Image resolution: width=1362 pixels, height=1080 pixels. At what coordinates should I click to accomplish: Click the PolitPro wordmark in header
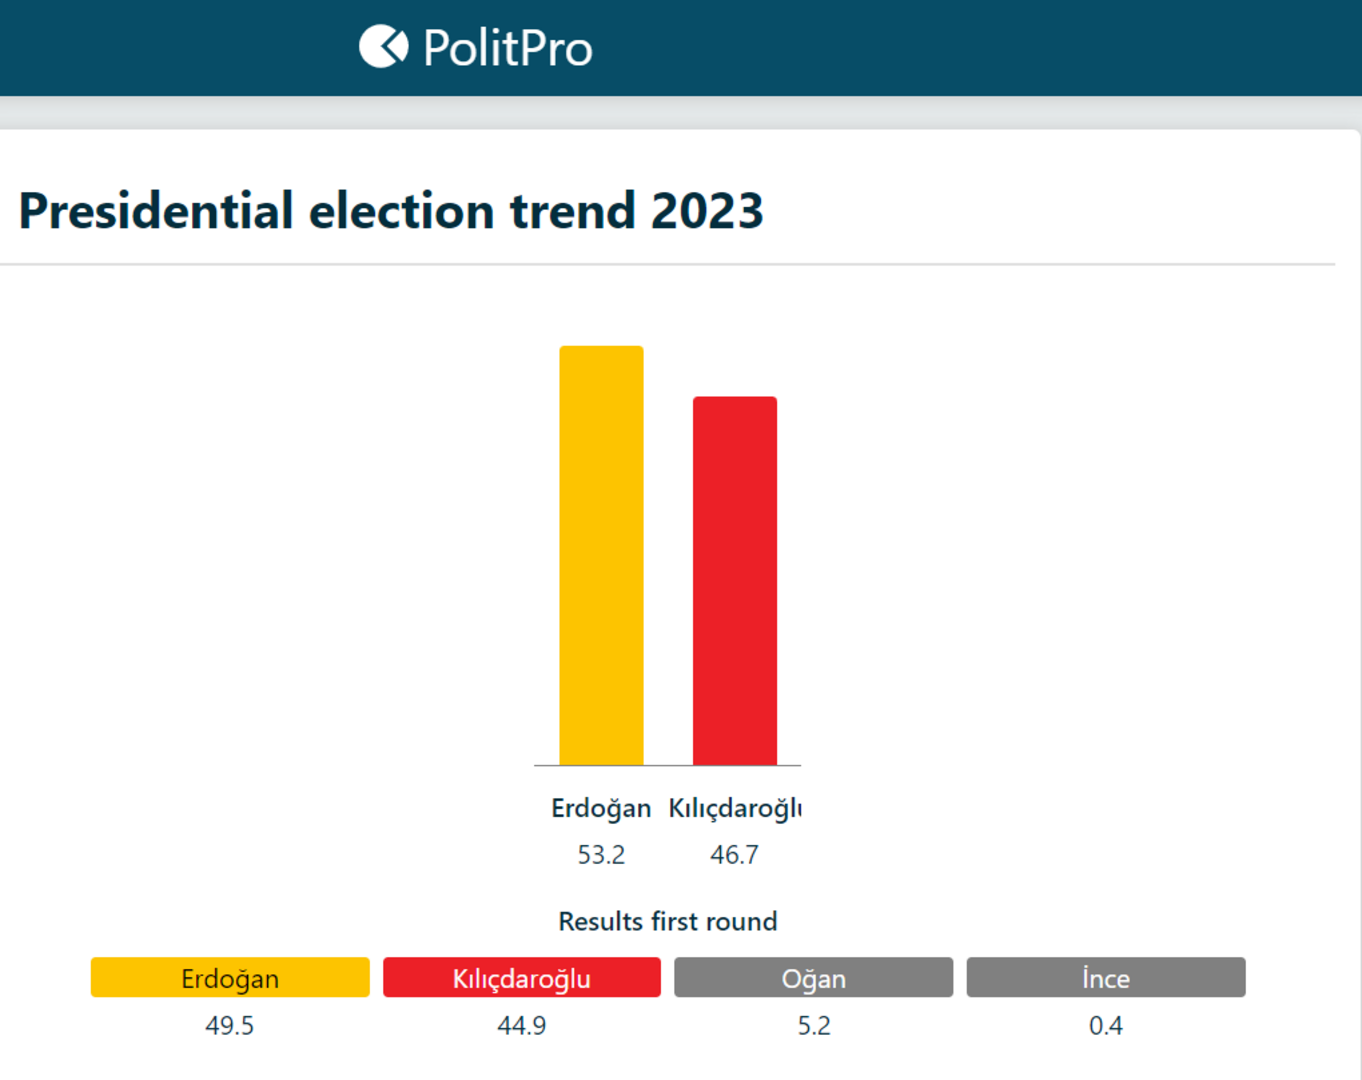507,48
